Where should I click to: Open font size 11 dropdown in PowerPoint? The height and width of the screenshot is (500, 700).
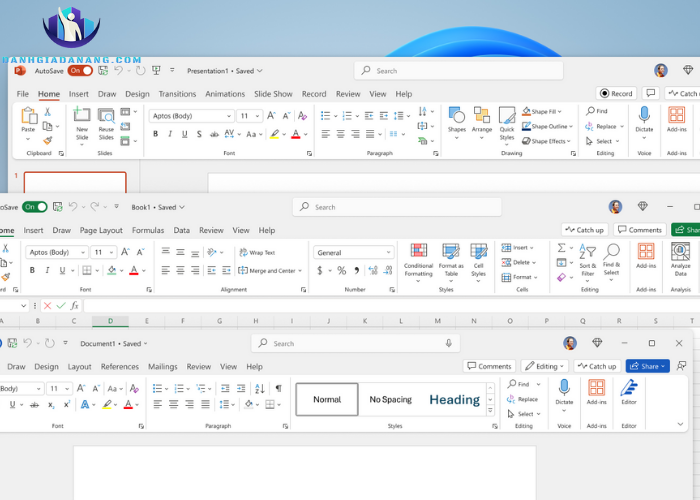coord(257,116)
